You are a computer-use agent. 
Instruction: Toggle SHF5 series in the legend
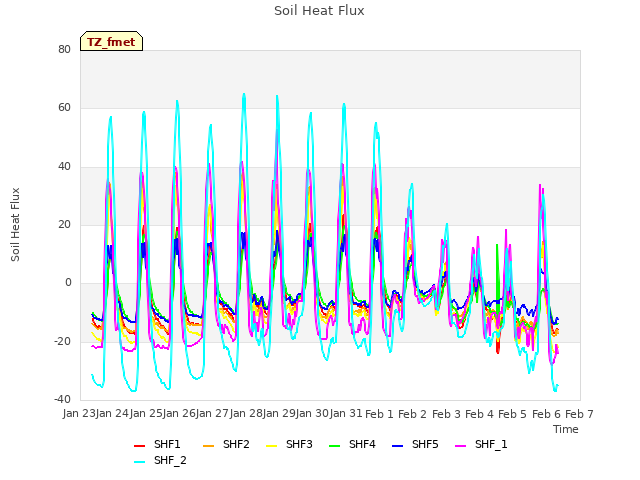coord(415,444)
